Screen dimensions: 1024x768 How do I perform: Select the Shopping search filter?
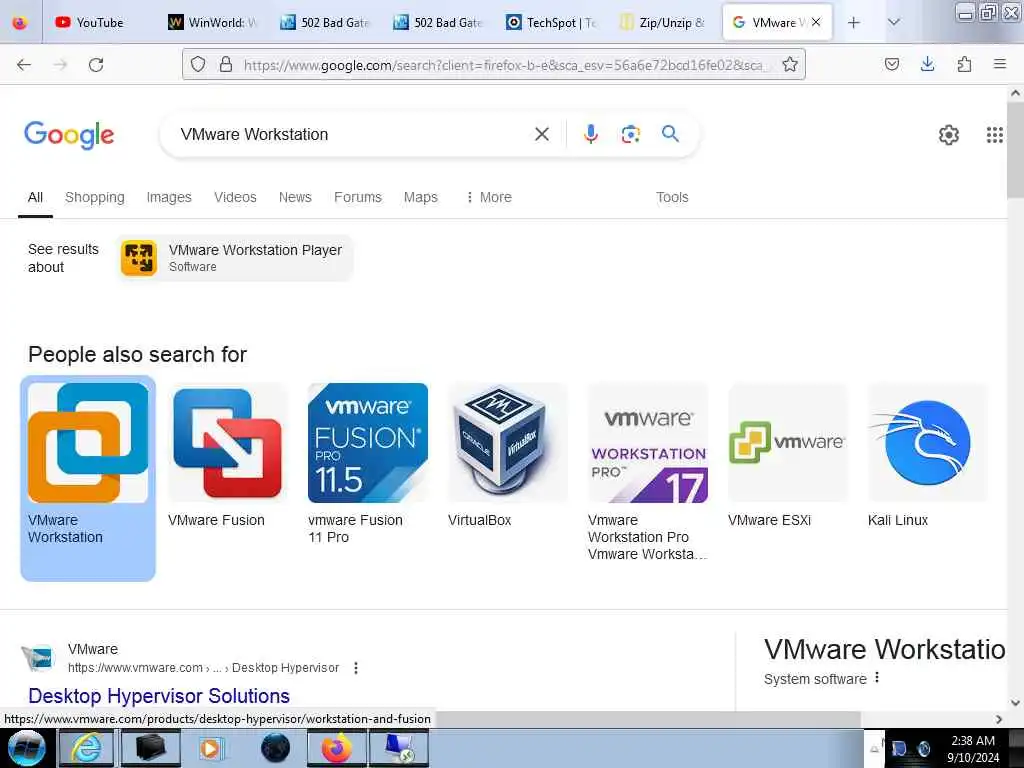95,197
